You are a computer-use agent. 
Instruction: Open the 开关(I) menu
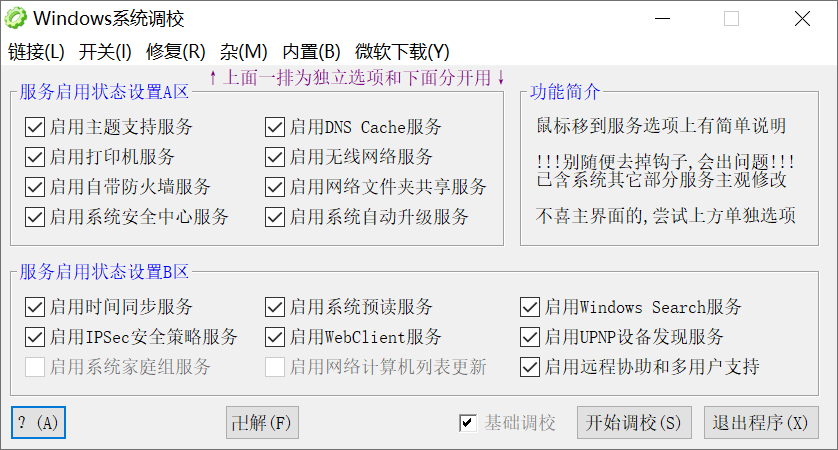[x=105, y=52]
